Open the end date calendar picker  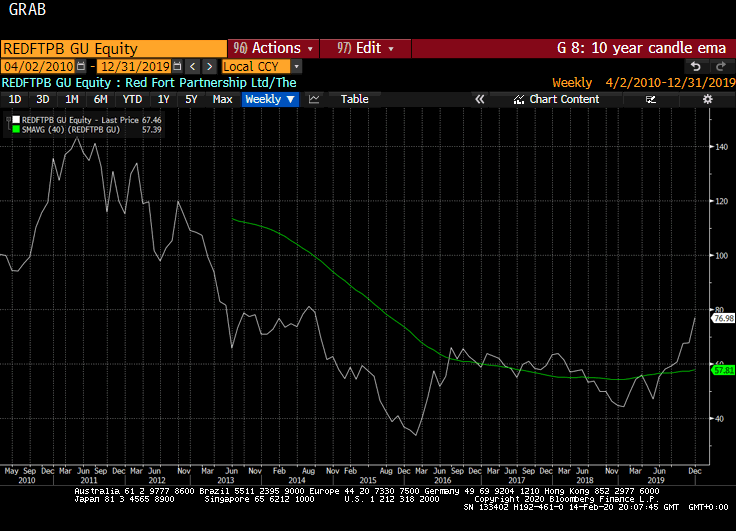177,66
